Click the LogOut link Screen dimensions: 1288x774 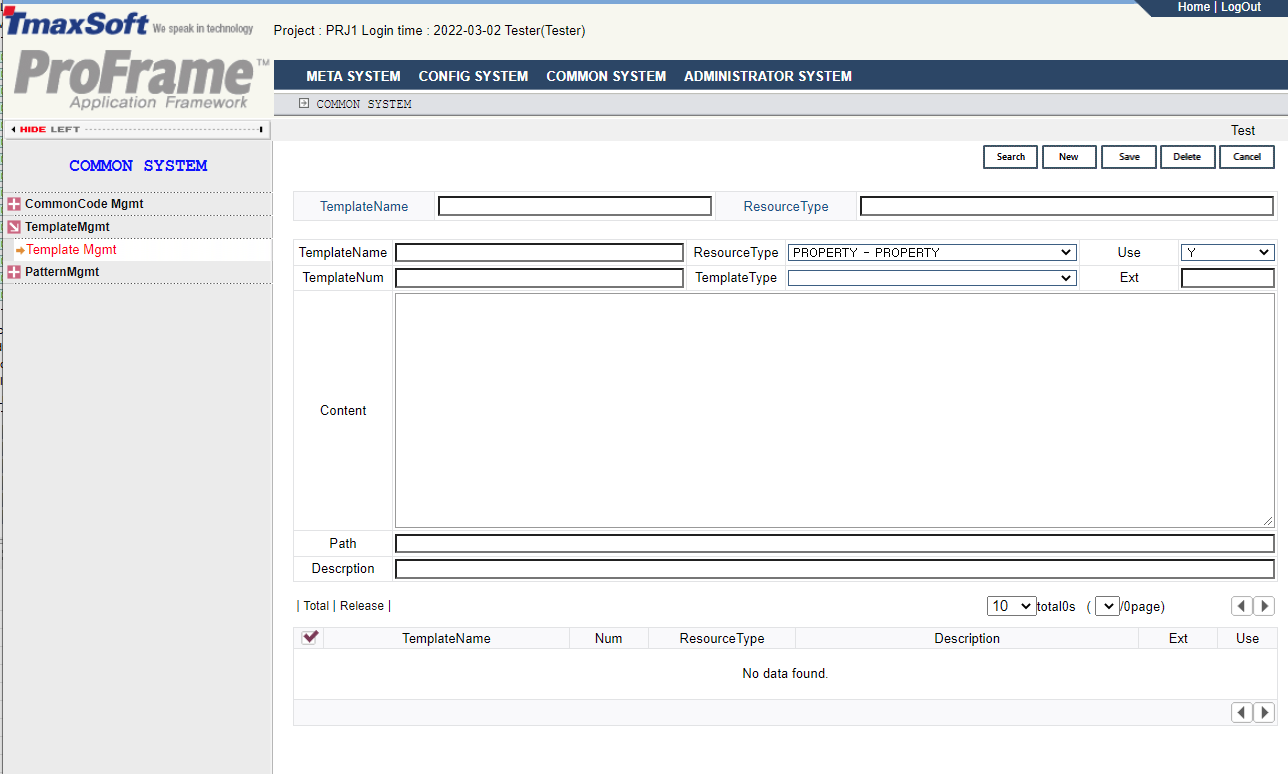coord(1241,7)
